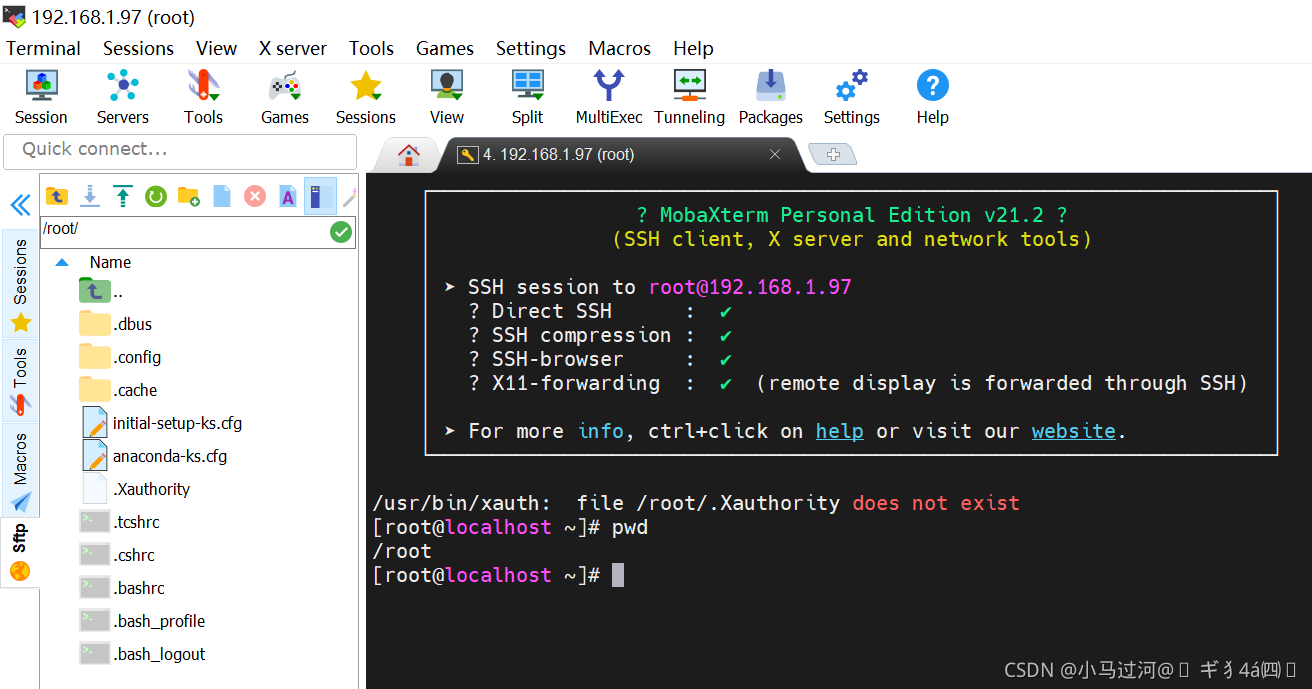Image resolution: width=1312 pixels, height=689 pixels.
Task: Collapse the sidebar with the double chevron
Action: 20,205
